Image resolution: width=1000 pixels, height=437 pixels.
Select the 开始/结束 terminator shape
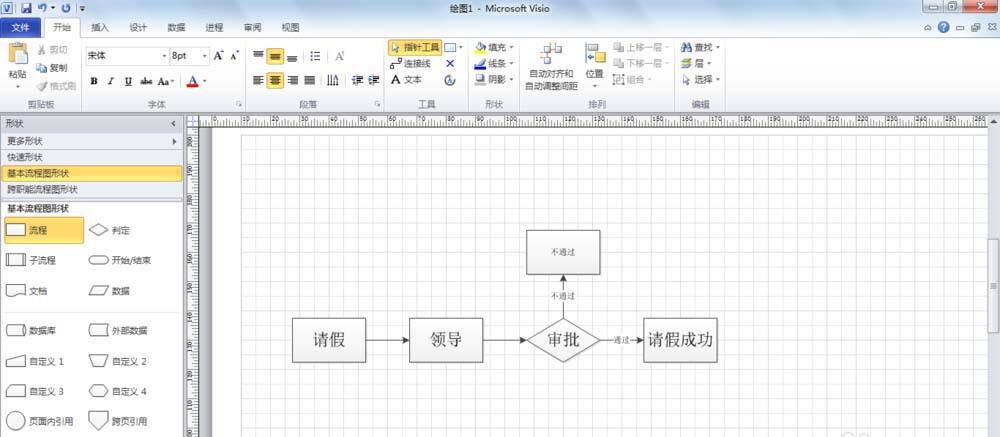tap(119, 260)
